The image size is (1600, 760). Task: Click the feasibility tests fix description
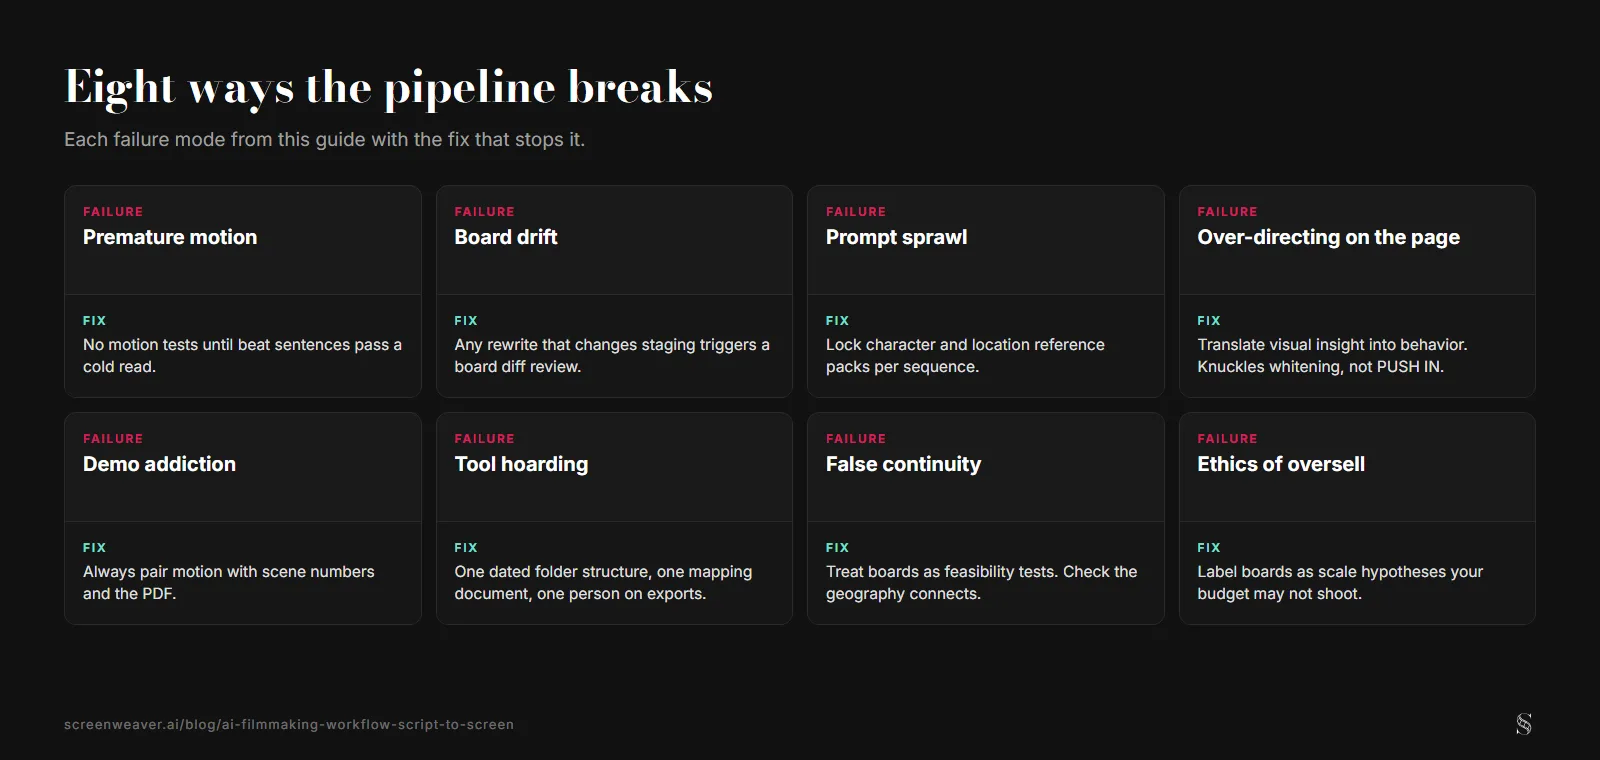point(982,582)
